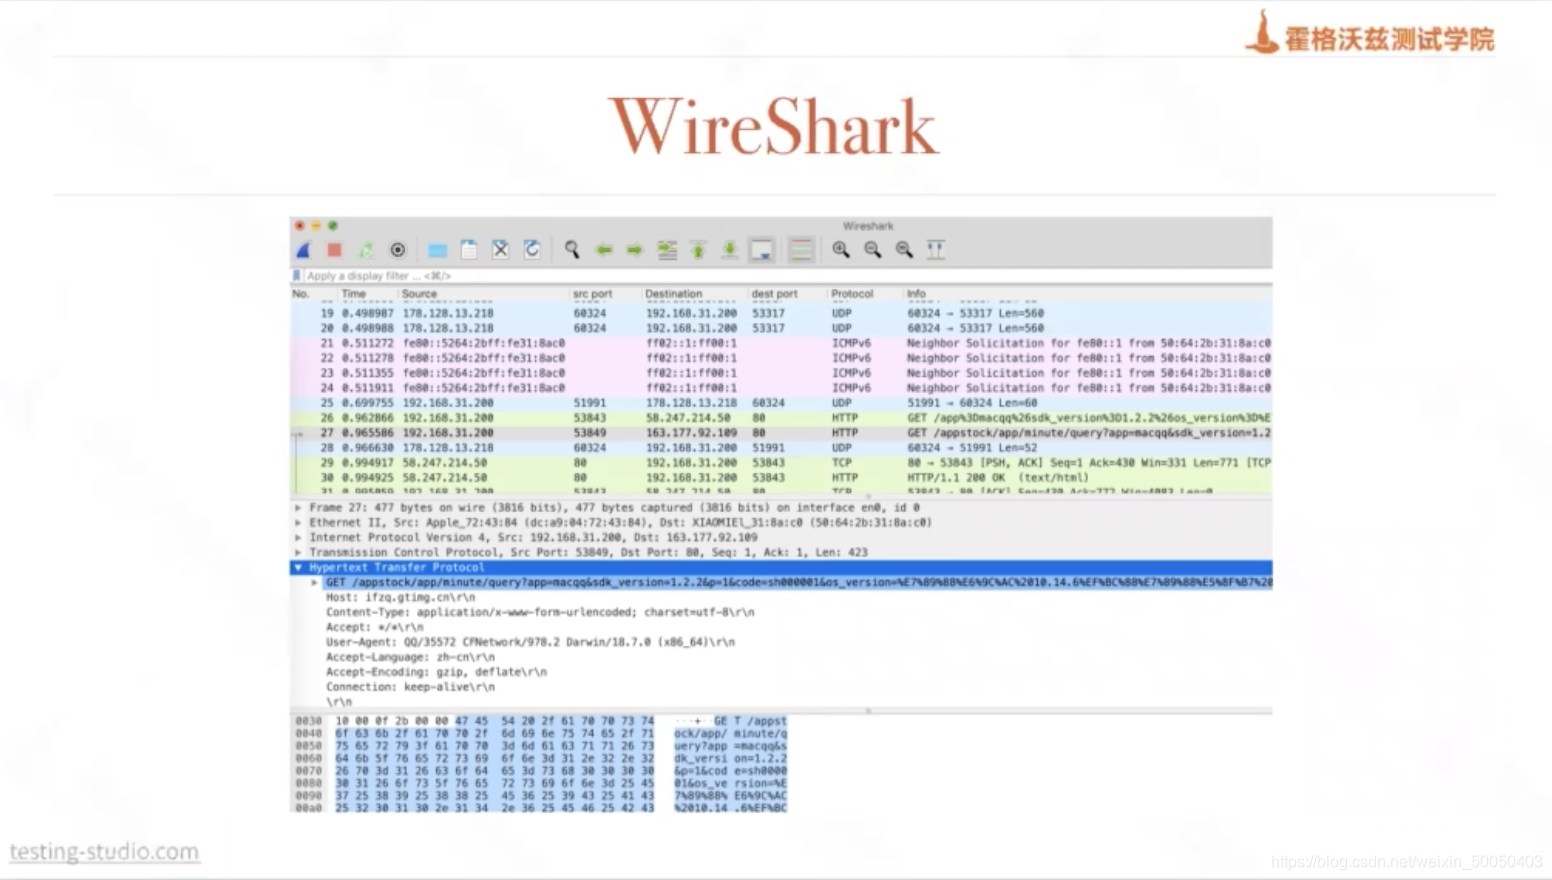Expand the GET /appstock request line

point(314,582)
